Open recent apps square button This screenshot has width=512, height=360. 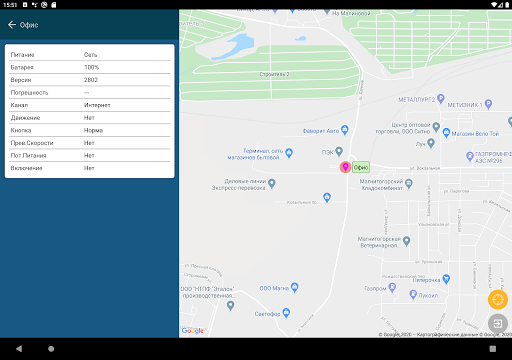[x=493, y=349]
